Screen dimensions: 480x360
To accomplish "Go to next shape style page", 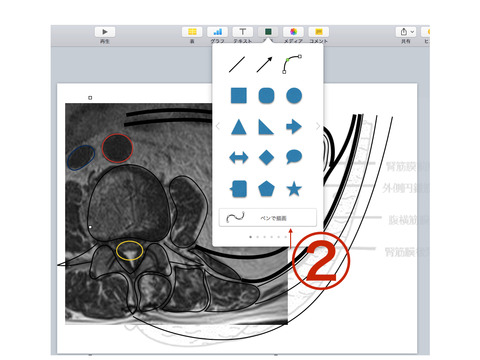I will [318, 126].
